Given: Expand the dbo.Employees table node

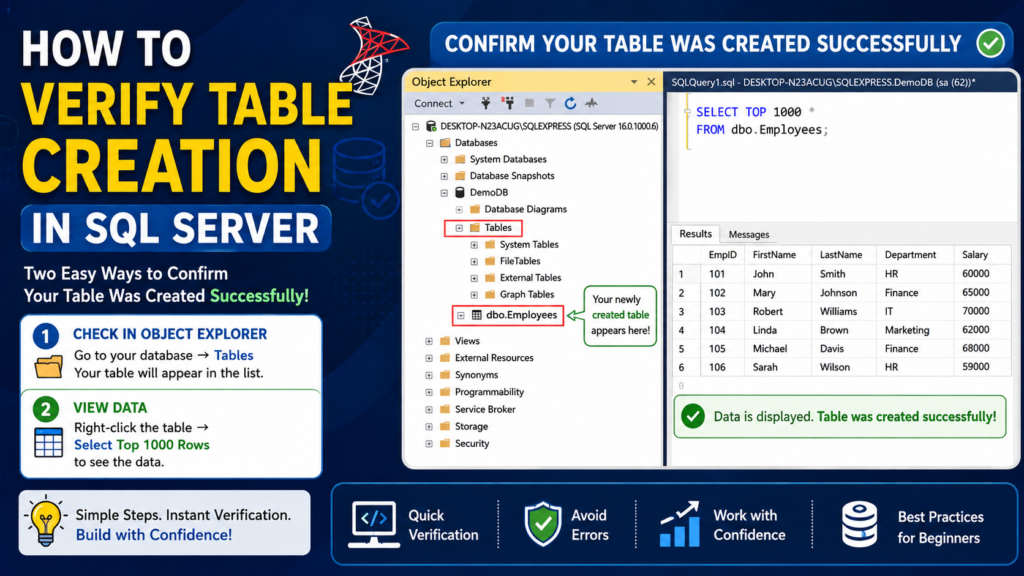Looking at the screenshot, I should [x=461, y=315].
